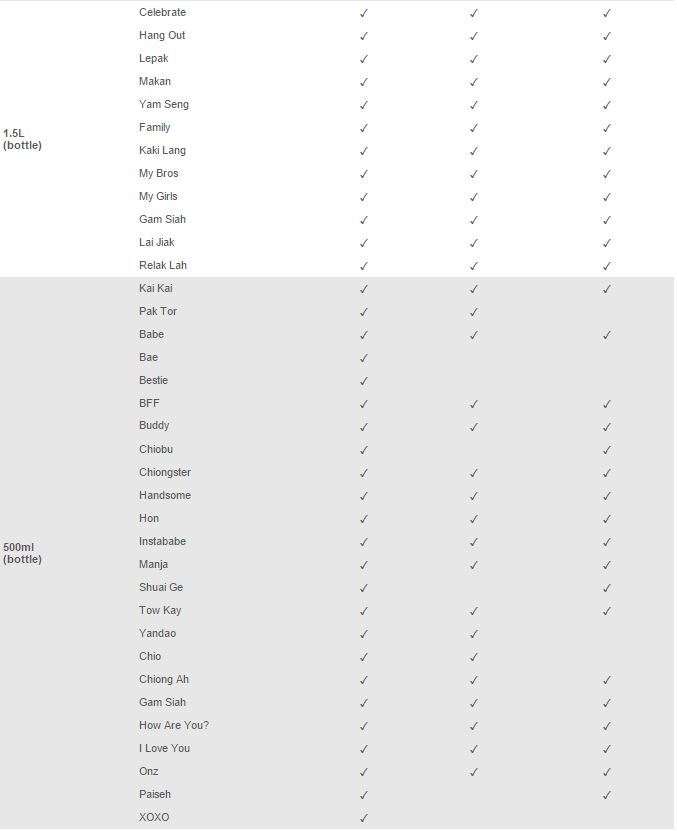Click the last-column checkmark for Shuai Ge
The image size is (677, 831).
[x=606, y=588]
